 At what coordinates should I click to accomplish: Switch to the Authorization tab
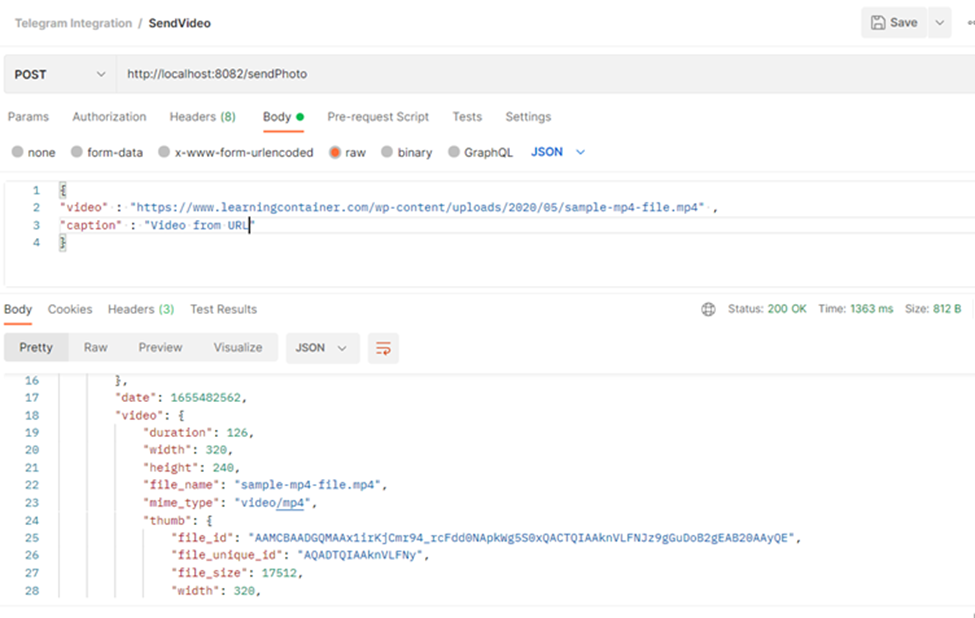tap(109, 117)
